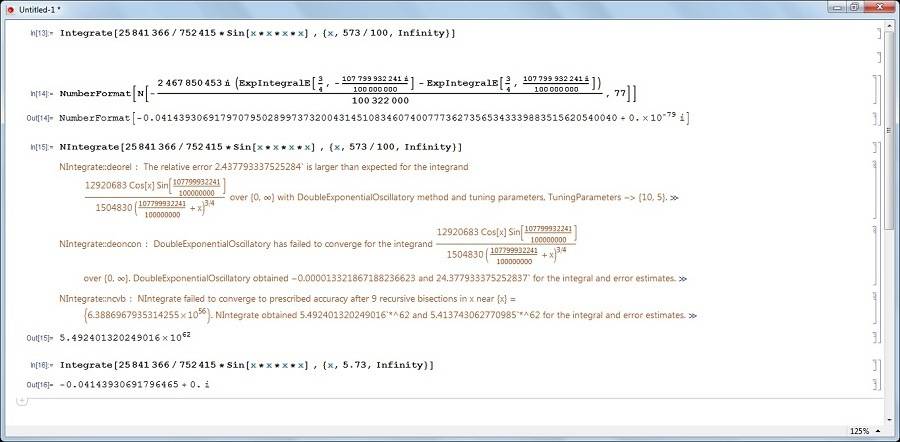Click the In[13]:= cell label
Viewport: 900px width, 442px height.
(41, 34)
